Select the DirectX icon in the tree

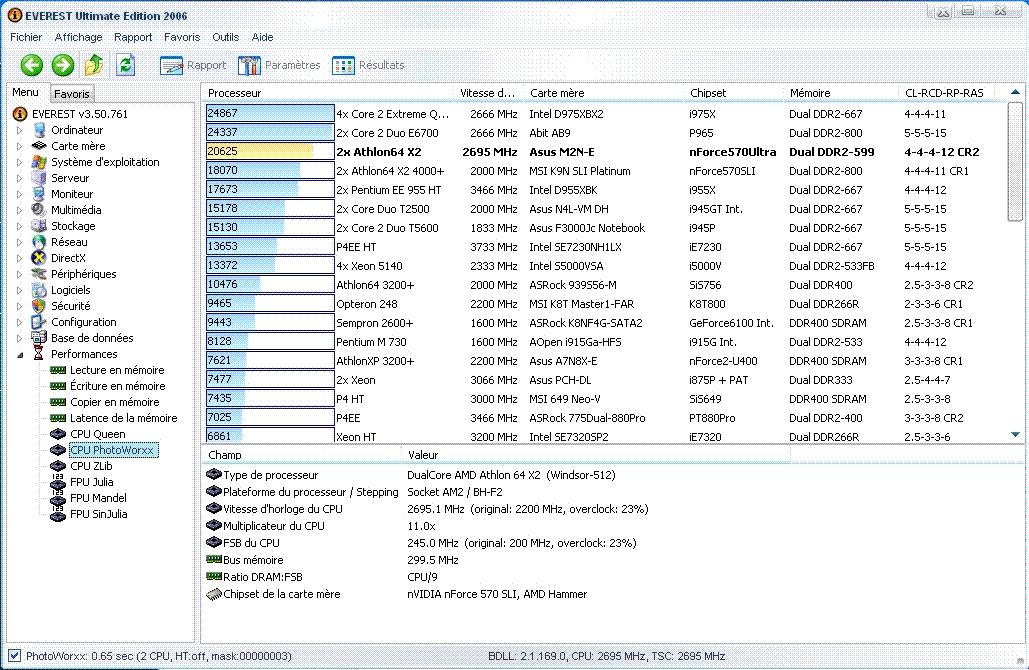tap(39, 258)
